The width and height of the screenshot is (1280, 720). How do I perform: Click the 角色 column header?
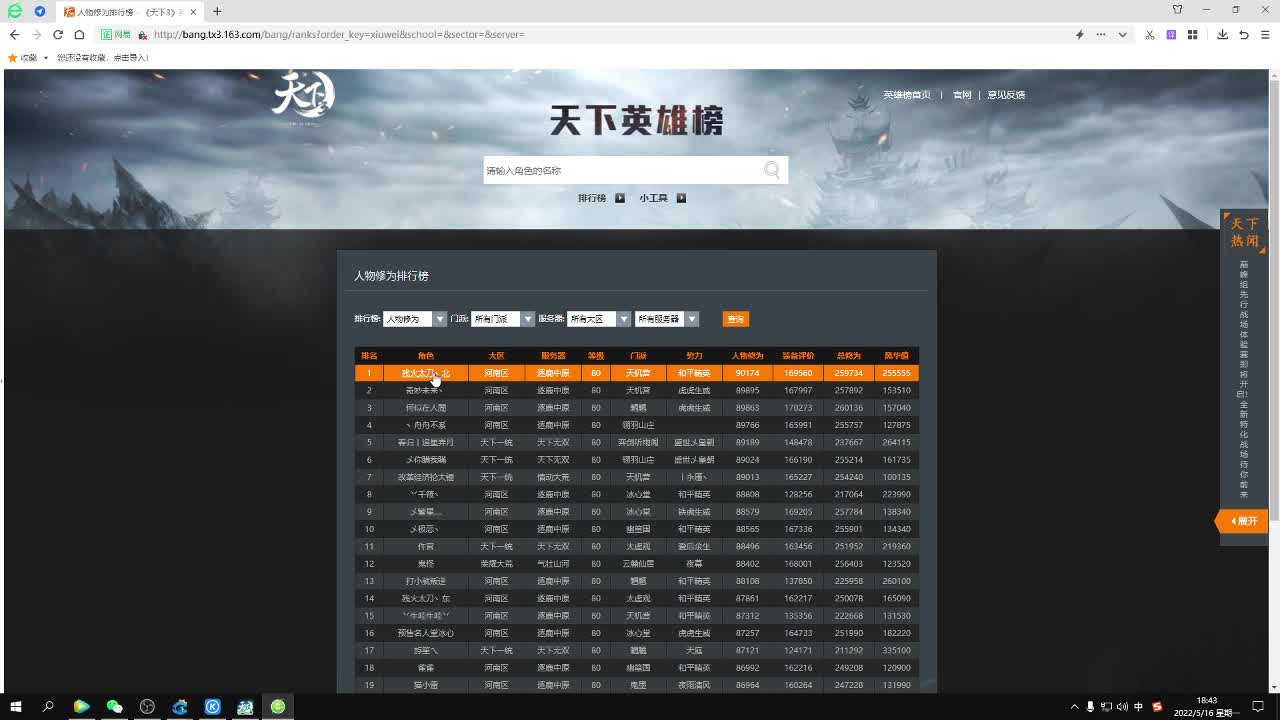(426, 356)
